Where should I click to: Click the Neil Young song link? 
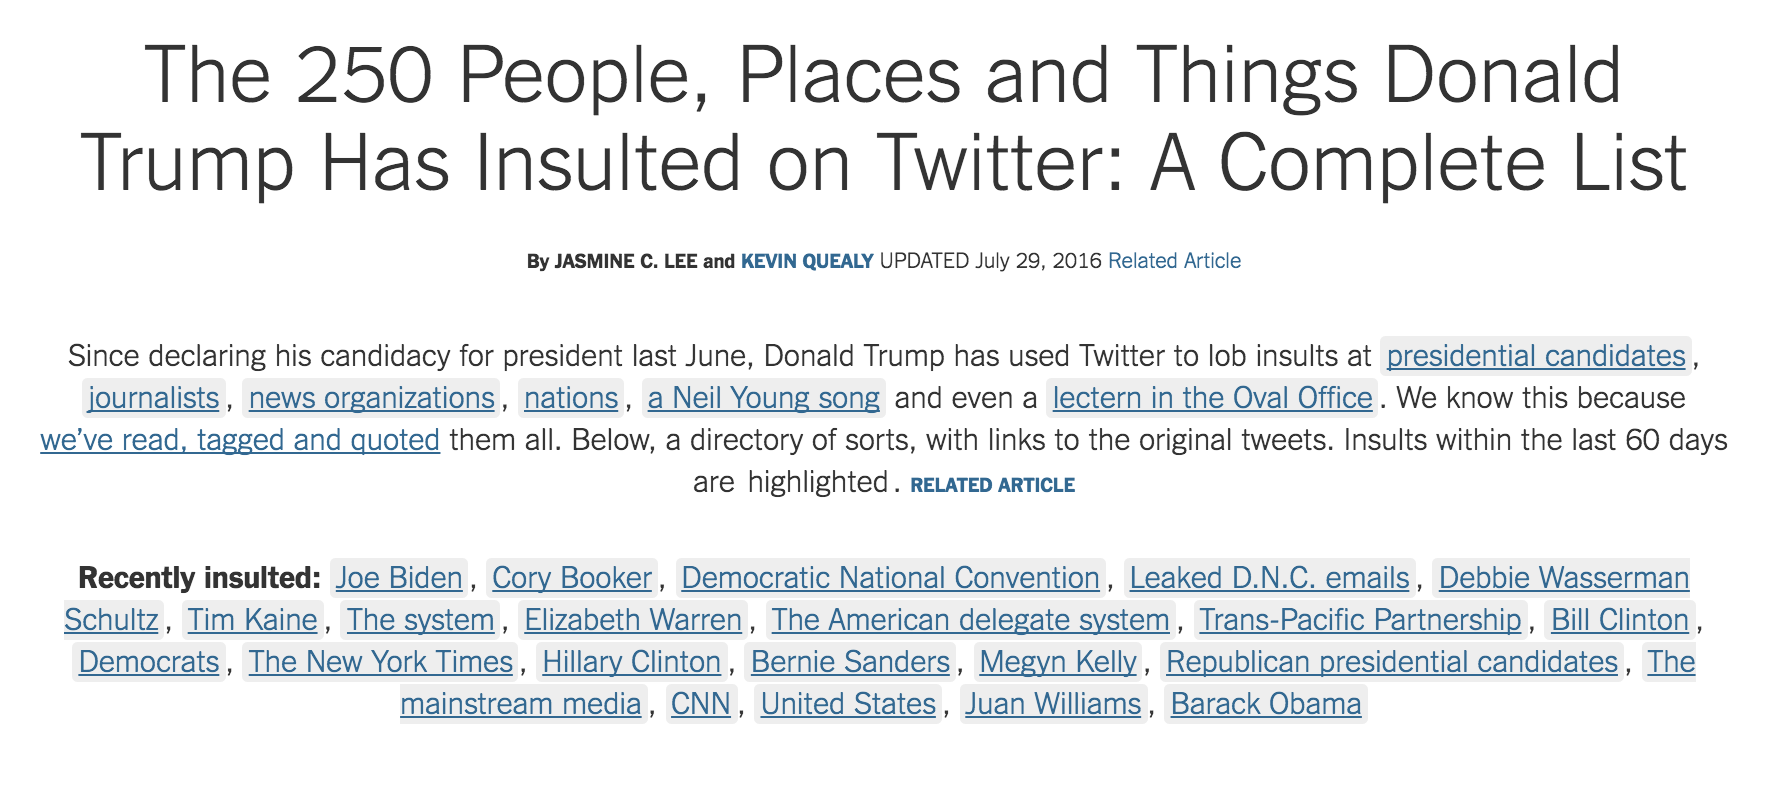tap(764, 398)
